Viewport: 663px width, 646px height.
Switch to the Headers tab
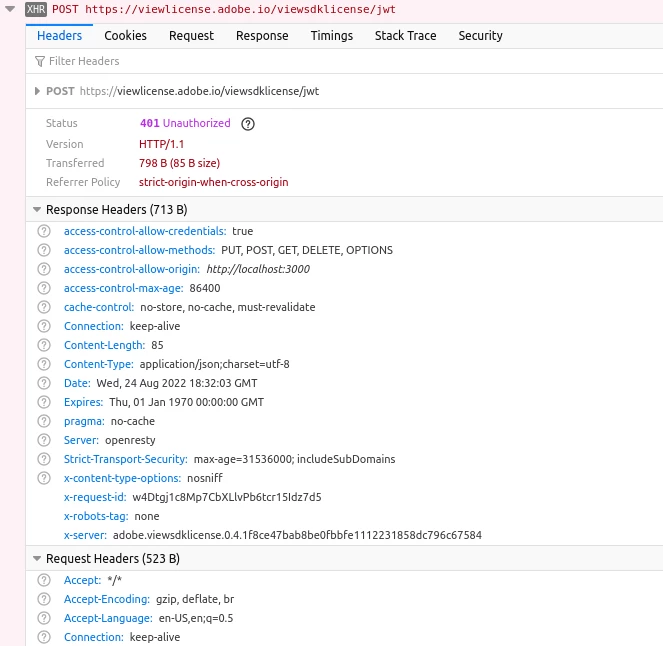60,36
